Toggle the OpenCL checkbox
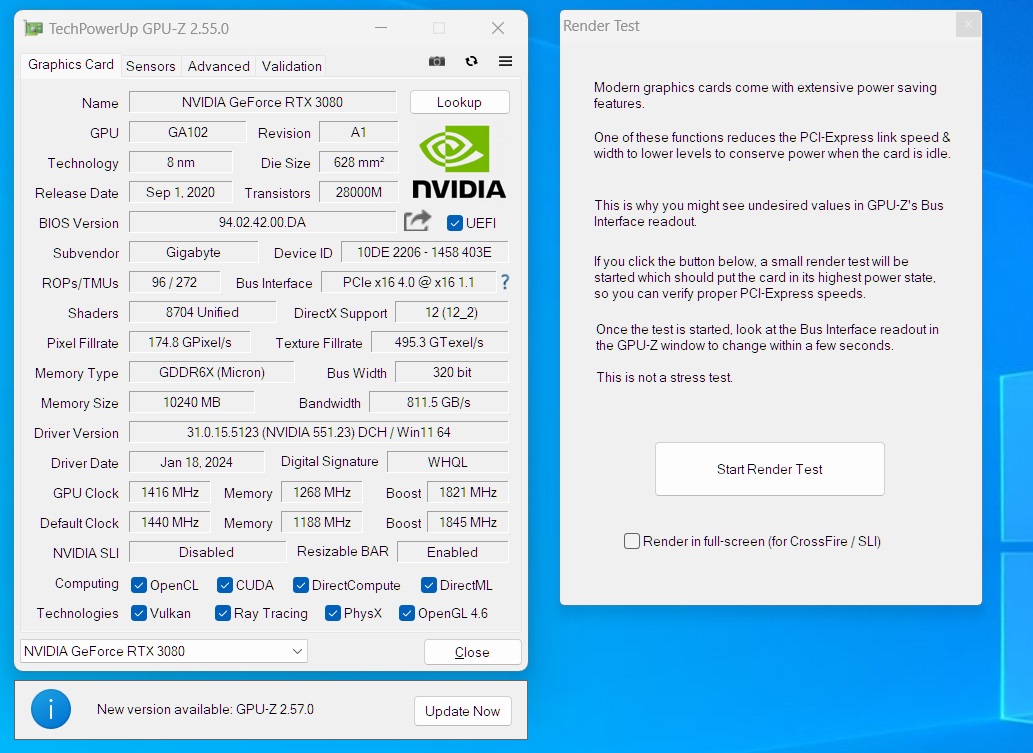 138,585
